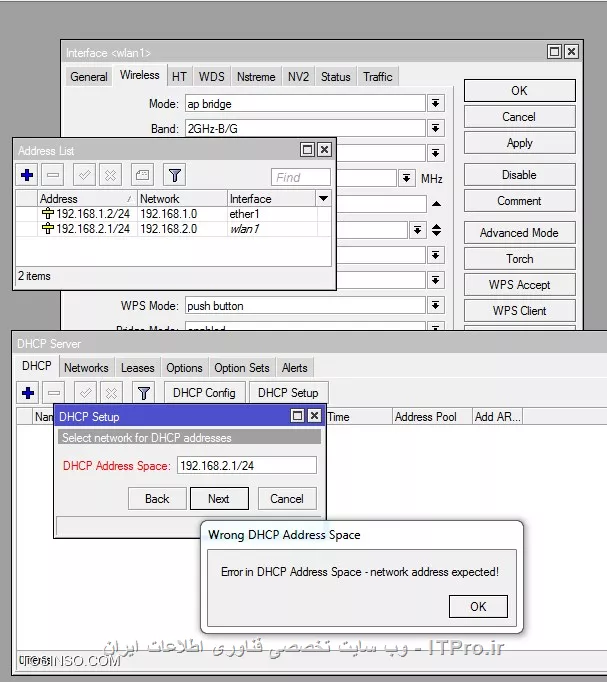Open the NV2 tab
Screen dimensions: 607x682
click(x=298, y=77)
